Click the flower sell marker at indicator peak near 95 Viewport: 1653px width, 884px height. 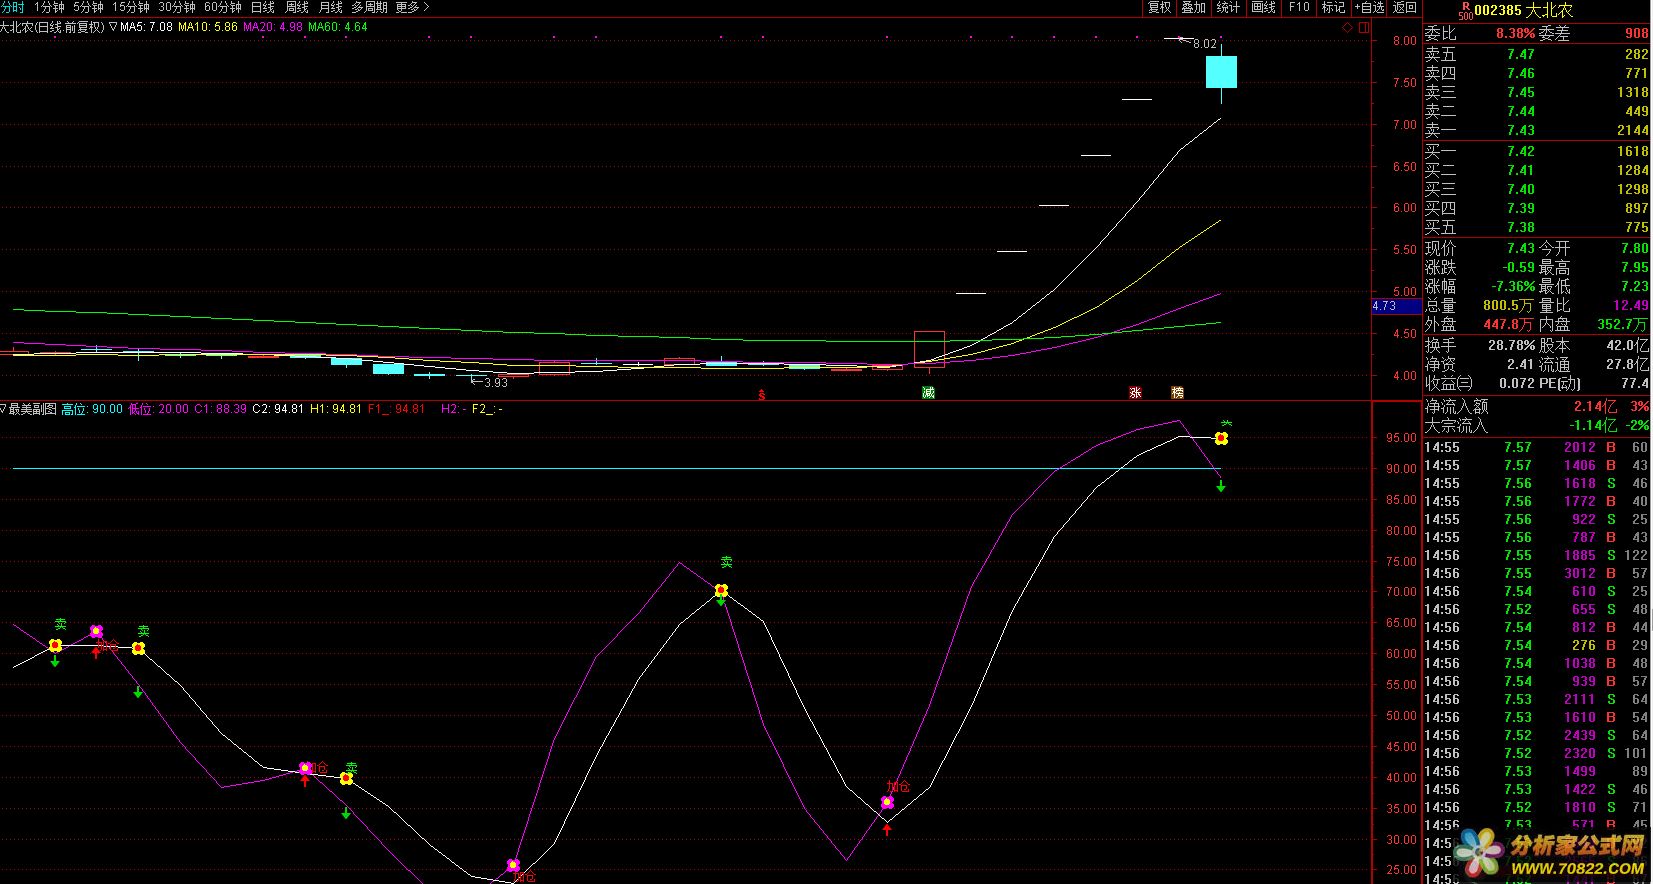(1221, 438)
